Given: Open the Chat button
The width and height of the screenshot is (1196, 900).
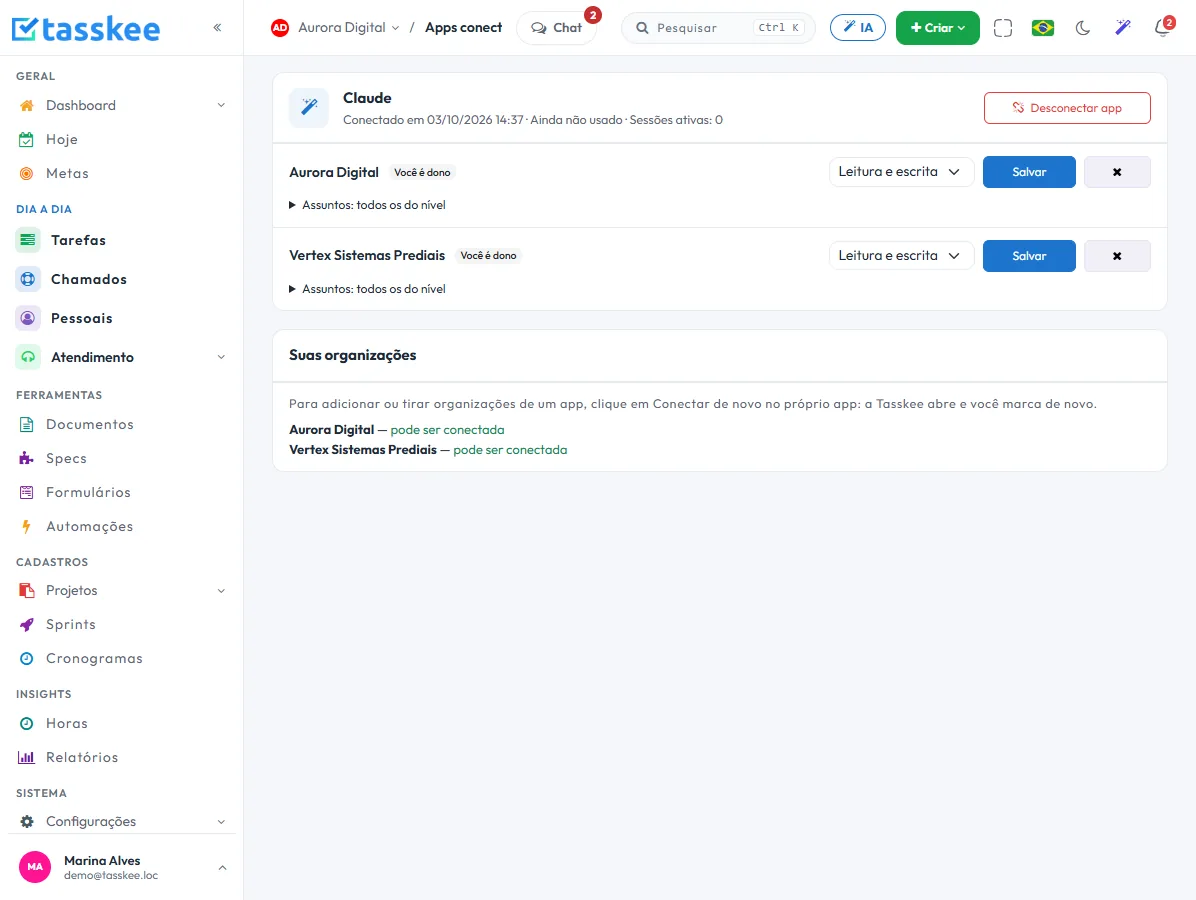Looking at the screenshot, I should pyautogui.click(x=557, y=28).
